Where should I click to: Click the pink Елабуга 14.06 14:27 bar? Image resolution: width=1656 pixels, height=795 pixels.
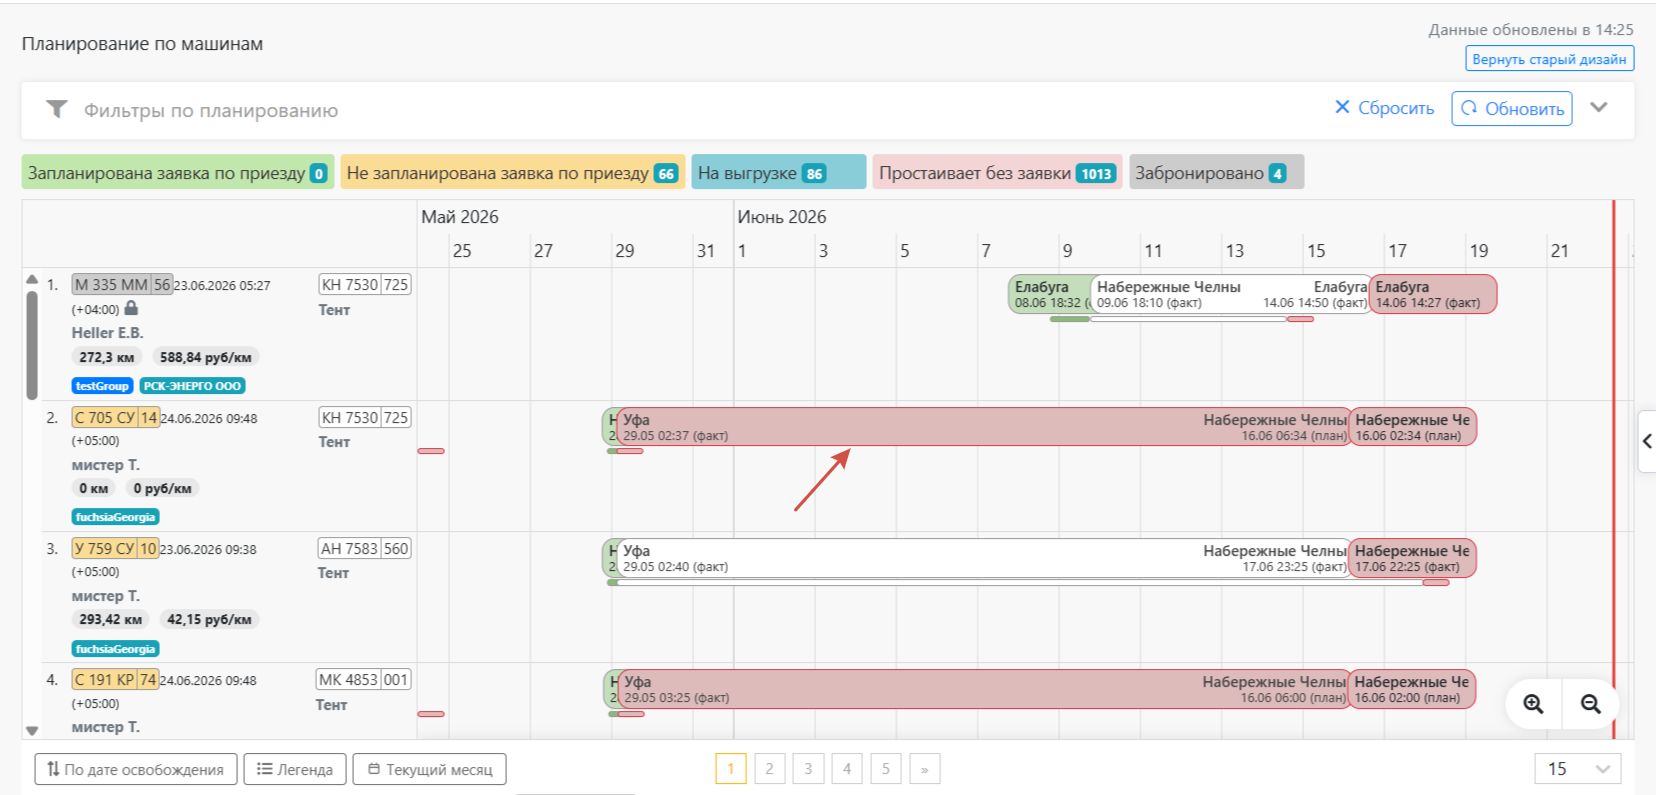click(1432, 294)
